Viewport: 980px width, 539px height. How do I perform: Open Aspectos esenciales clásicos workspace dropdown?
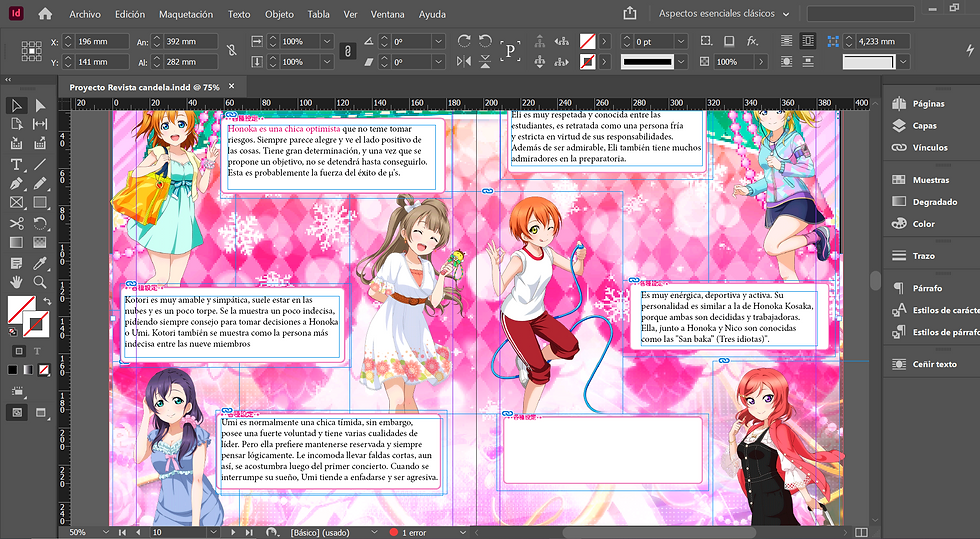click(x=724, y=14)
